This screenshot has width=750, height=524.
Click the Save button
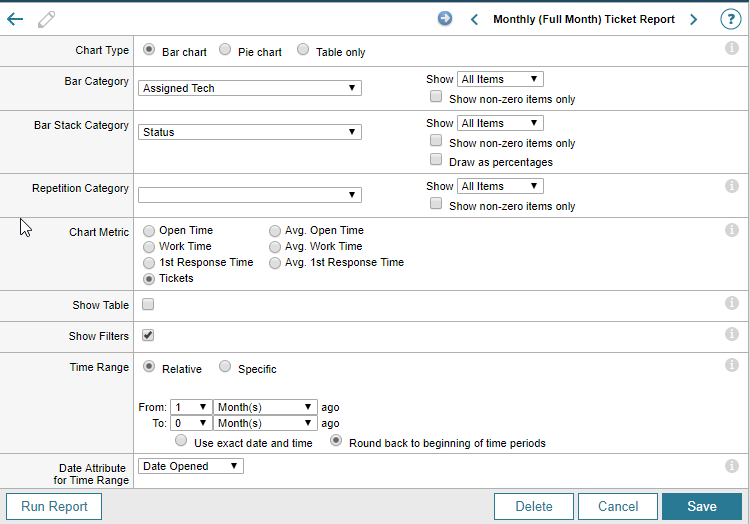(x=702, y=506)
